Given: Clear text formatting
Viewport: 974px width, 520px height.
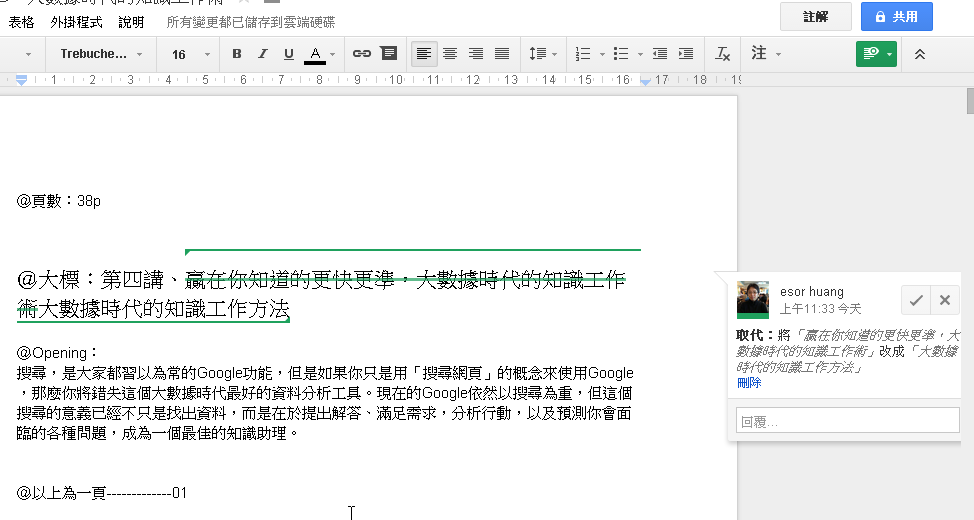Looking at the screenshot, I should pyautogui.click(x=723, y=54).
